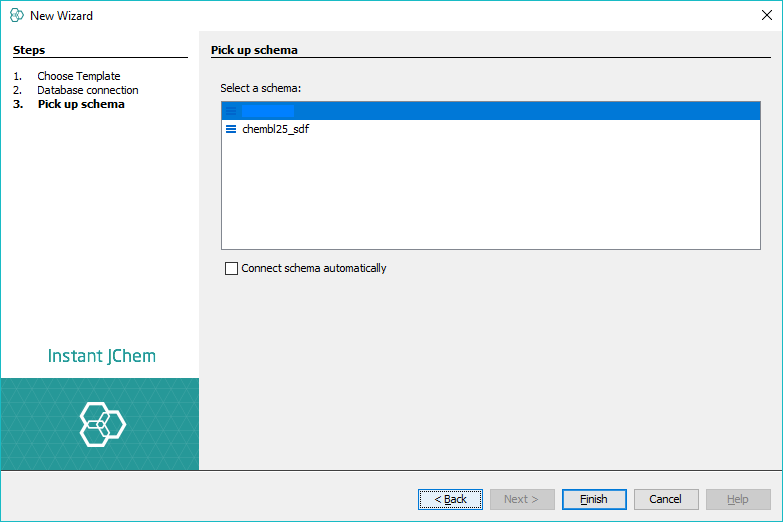Cancel the wizard

point(665,499)
